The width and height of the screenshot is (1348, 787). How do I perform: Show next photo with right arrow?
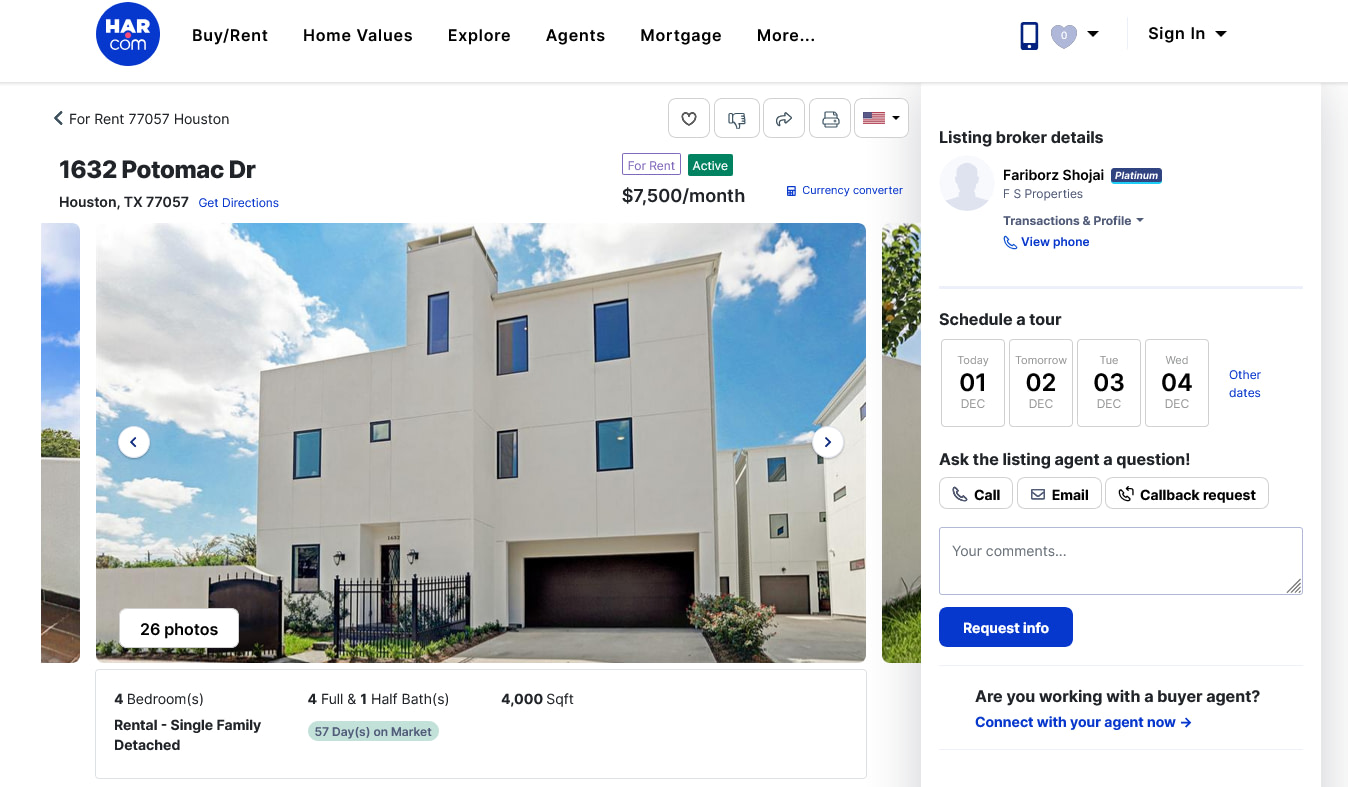click(x=828, y=442)
